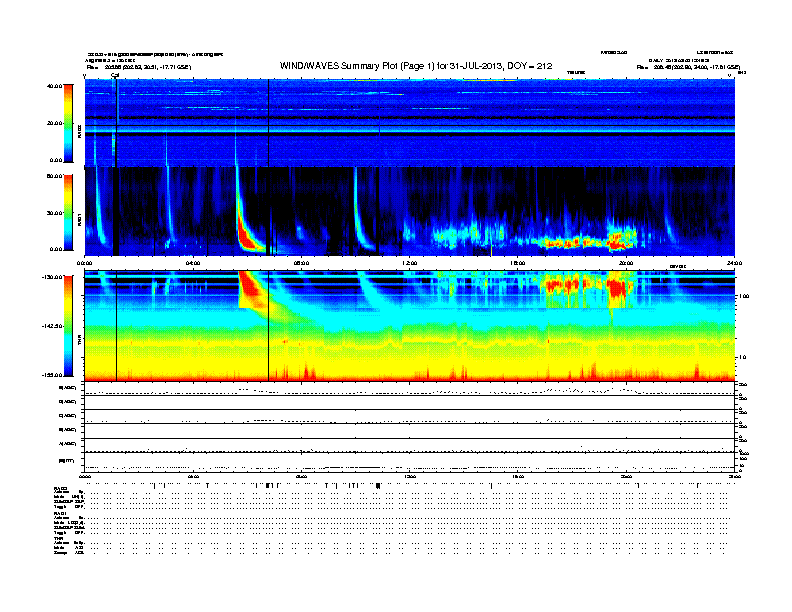792x612 pixels.
Task: Click the RAD1 intensity color bar
Action: [68, 212]
